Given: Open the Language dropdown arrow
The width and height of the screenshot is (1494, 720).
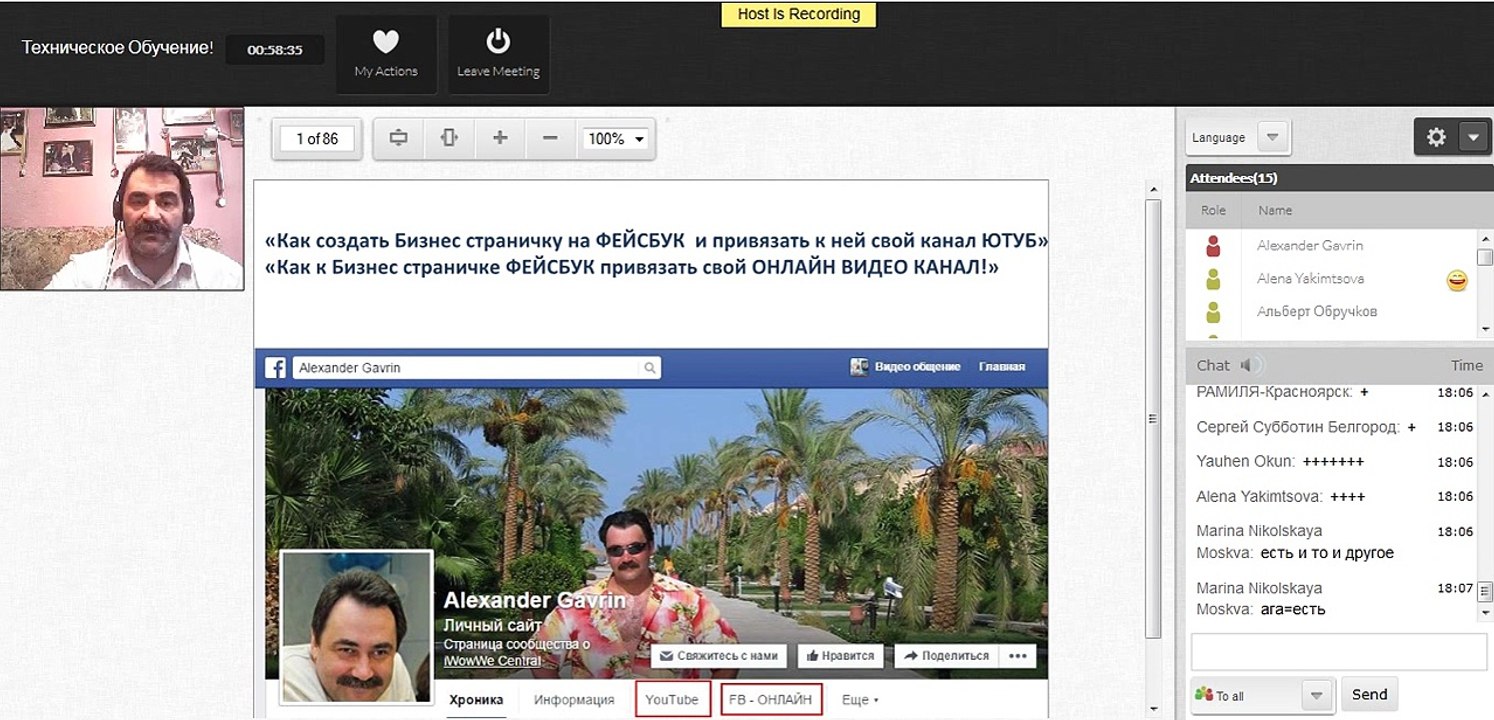Looking at the screenshot, I should [x=1272, y=137].
